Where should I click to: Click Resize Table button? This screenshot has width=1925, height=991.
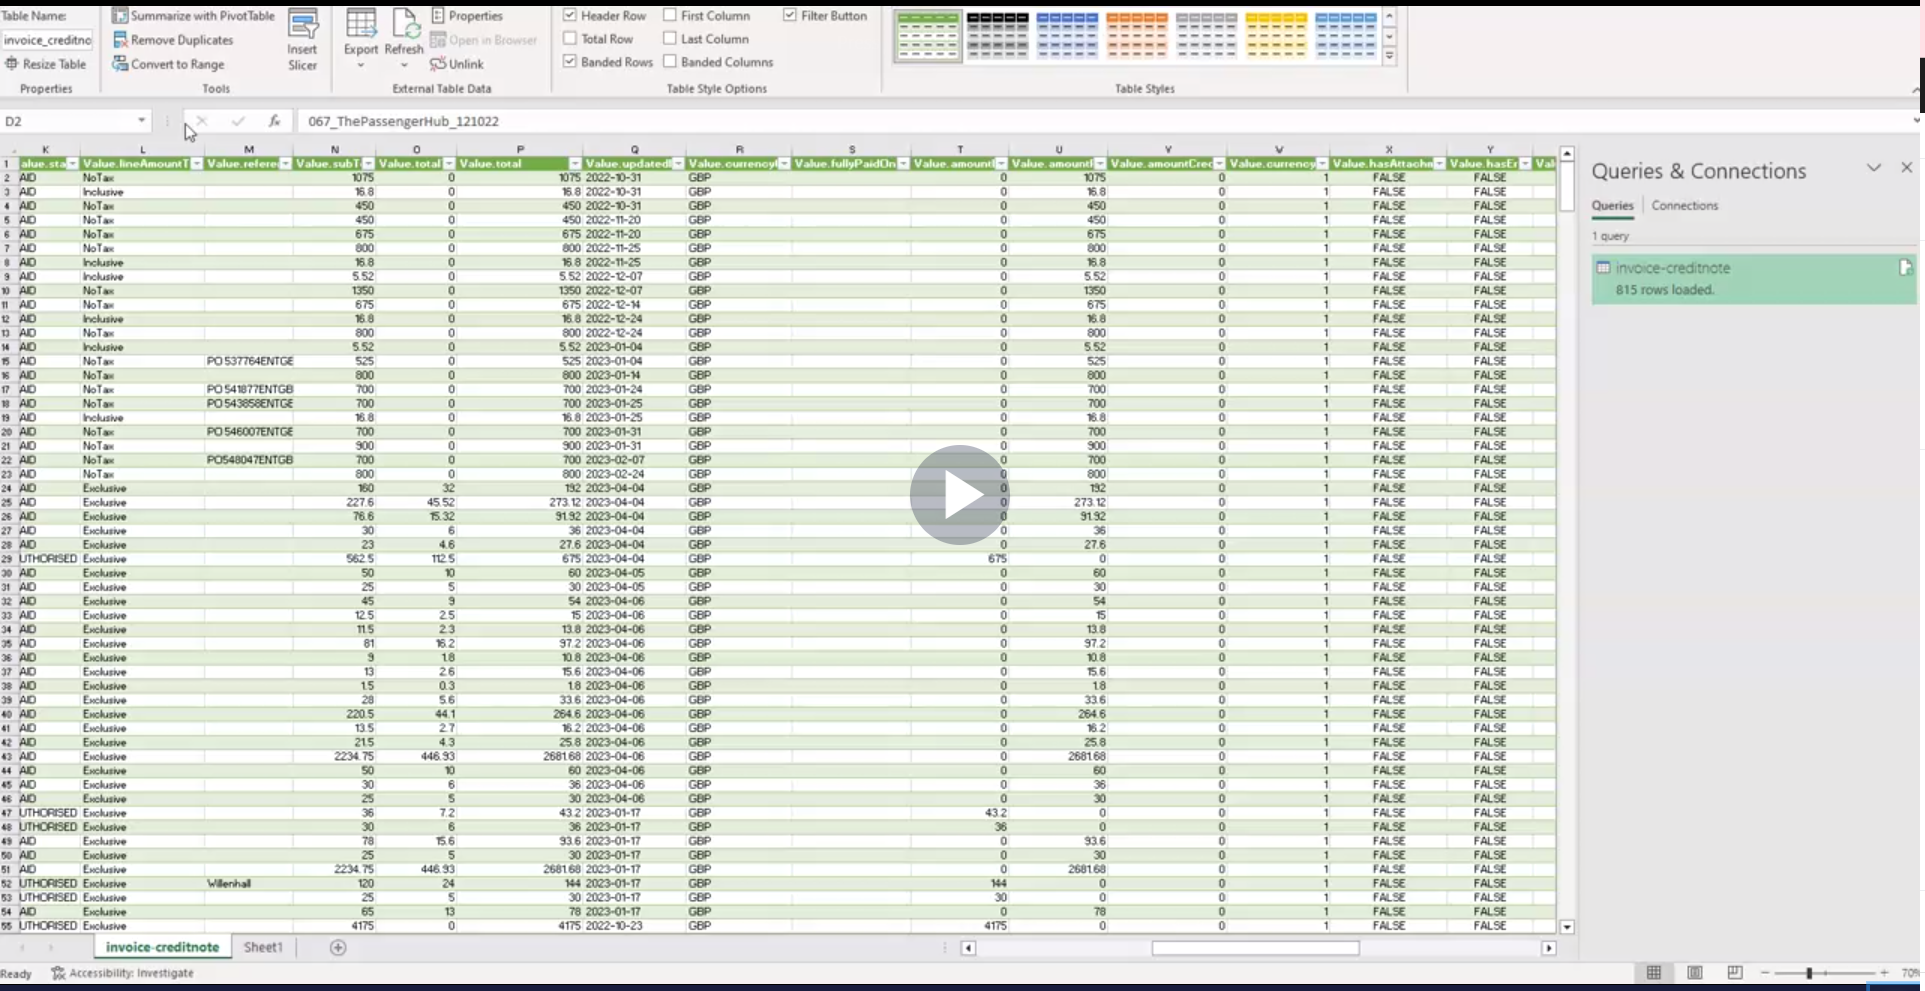pos(45,63)
